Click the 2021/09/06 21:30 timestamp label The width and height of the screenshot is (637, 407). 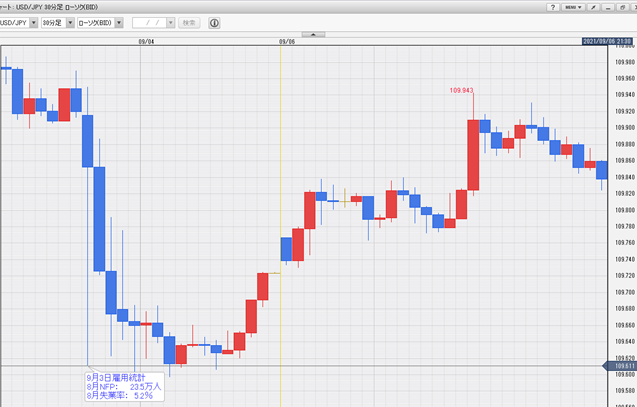[607, 41]
